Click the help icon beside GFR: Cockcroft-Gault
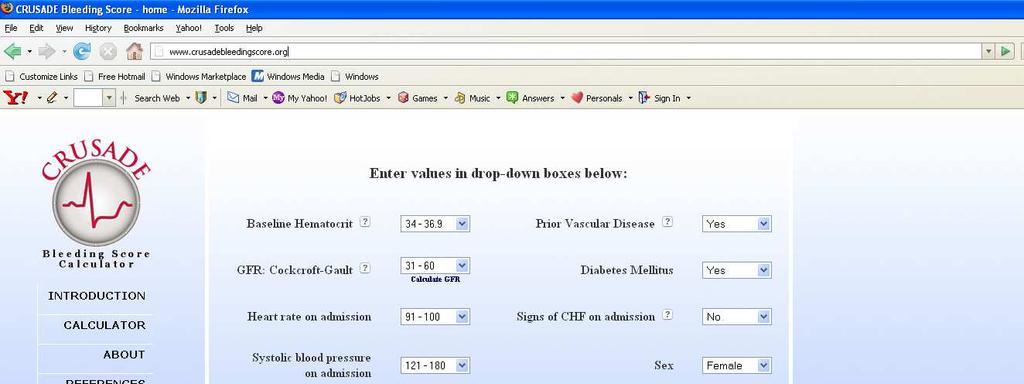The image size is (1024, 384). [365, 268]
